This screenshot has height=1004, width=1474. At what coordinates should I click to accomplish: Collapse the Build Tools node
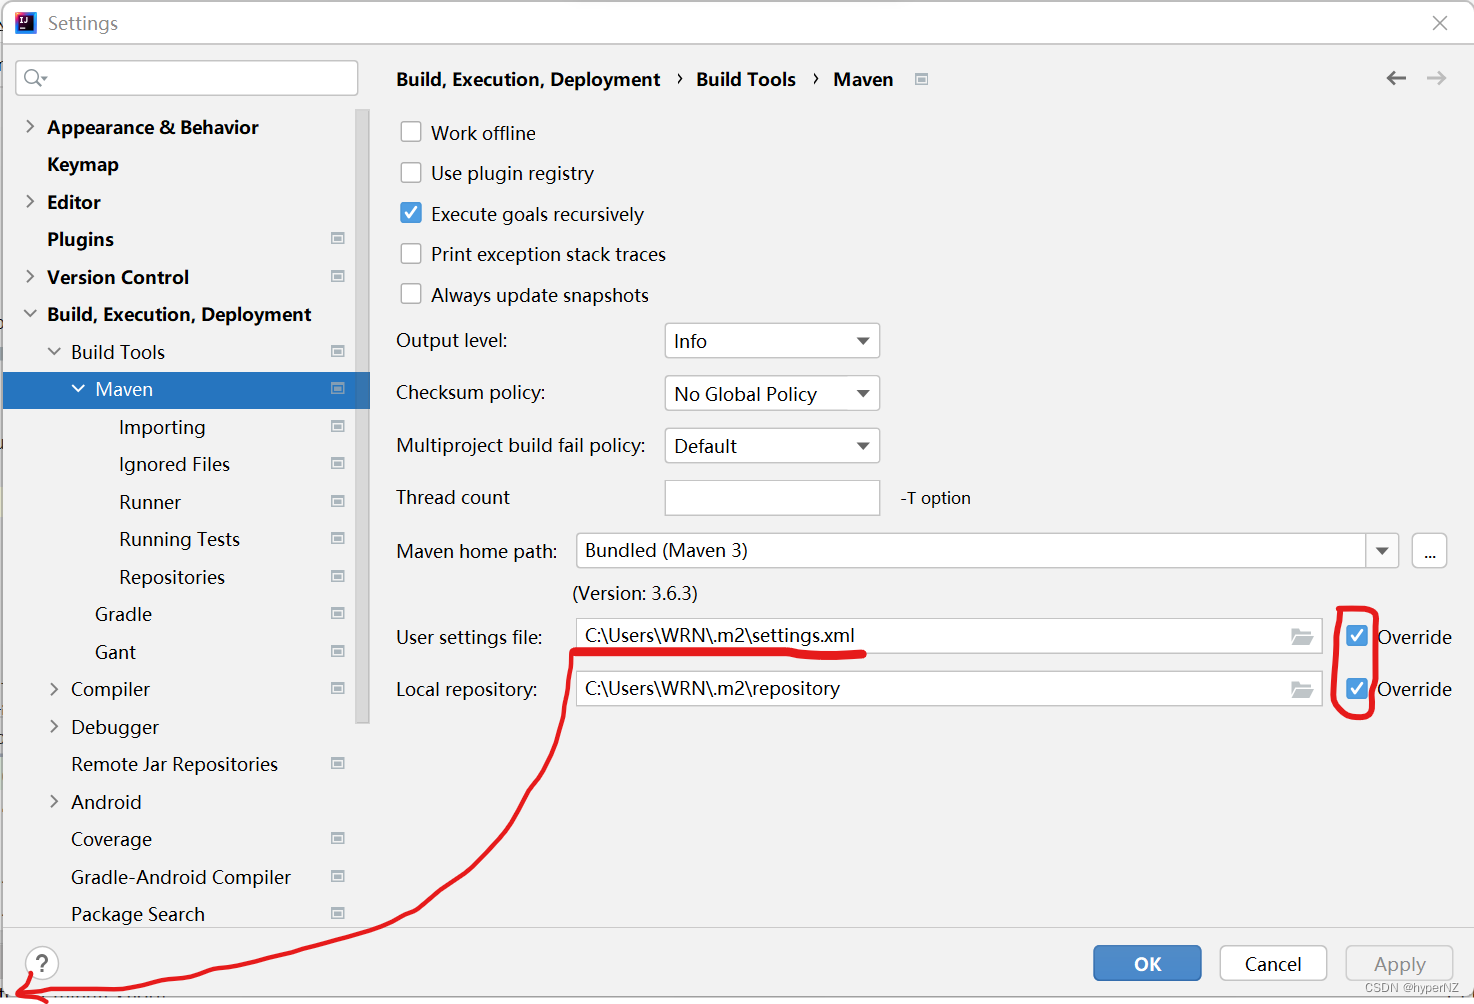point(54,351)
